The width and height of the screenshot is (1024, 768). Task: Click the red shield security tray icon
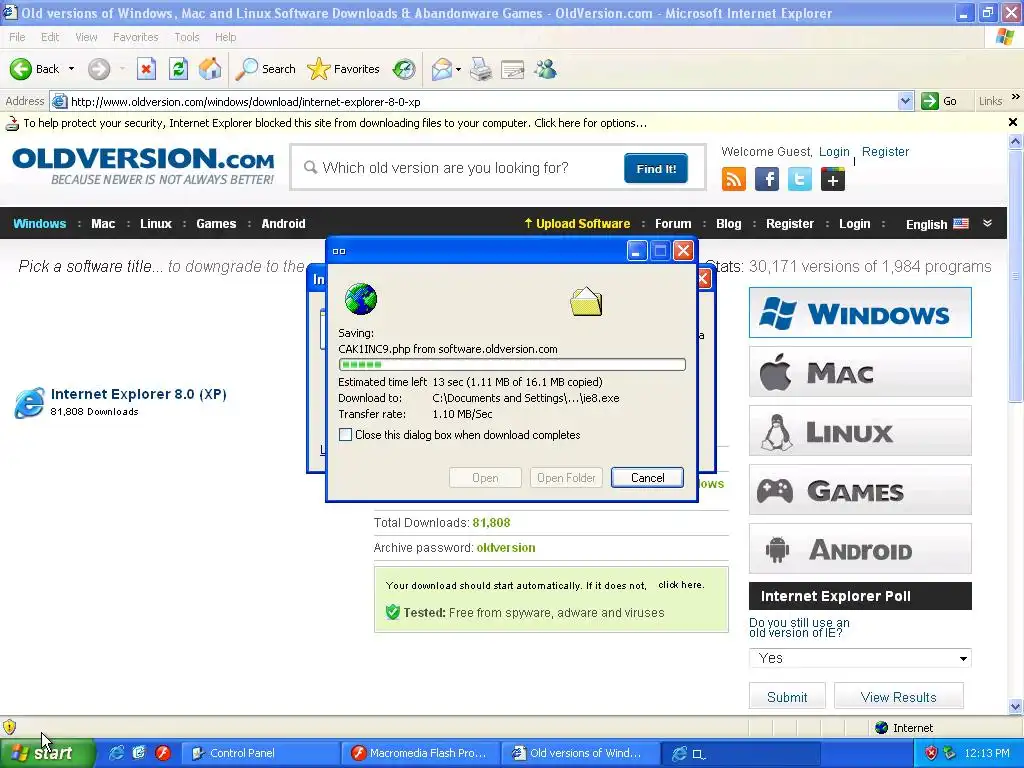[x=931, y=753]
